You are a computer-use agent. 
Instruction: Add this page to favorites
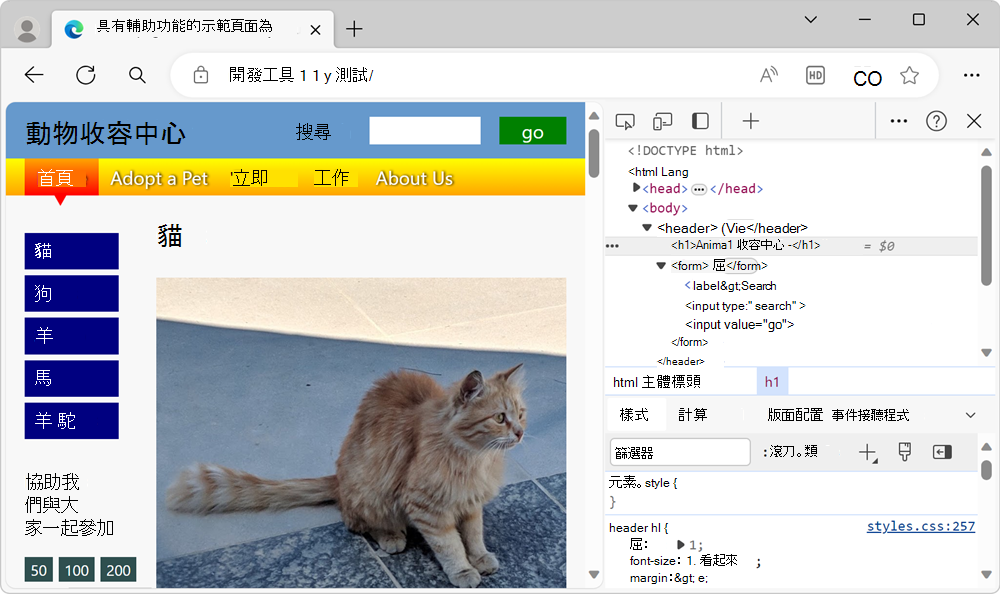[909, 75]
